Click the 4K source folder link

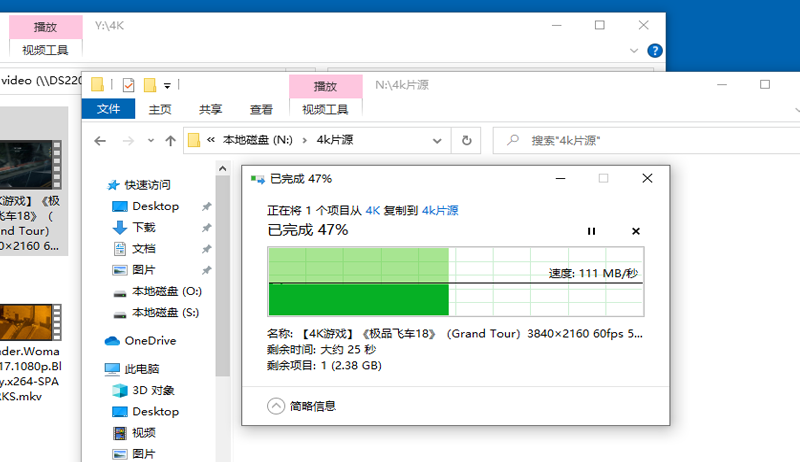point(372,210)
